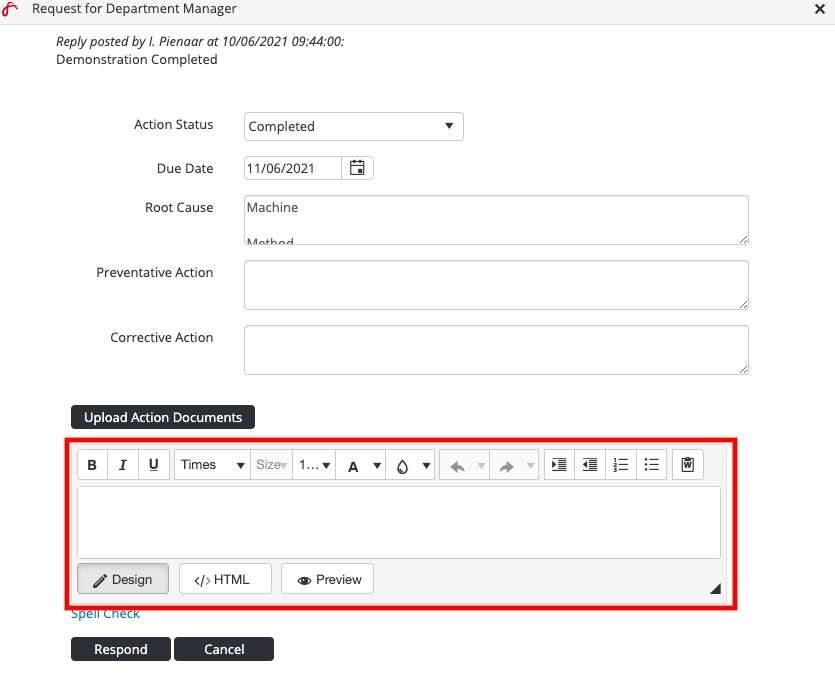Open the Due Date calendar picker
This screenshot has height=674, width=835.
coord(357,168)
